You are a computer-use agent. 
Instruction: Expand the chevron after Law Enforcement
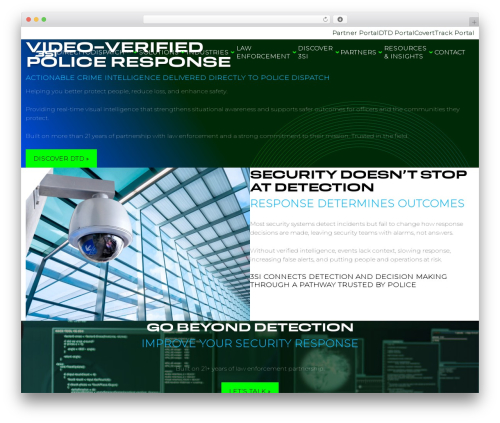click(x=294, y=52)
